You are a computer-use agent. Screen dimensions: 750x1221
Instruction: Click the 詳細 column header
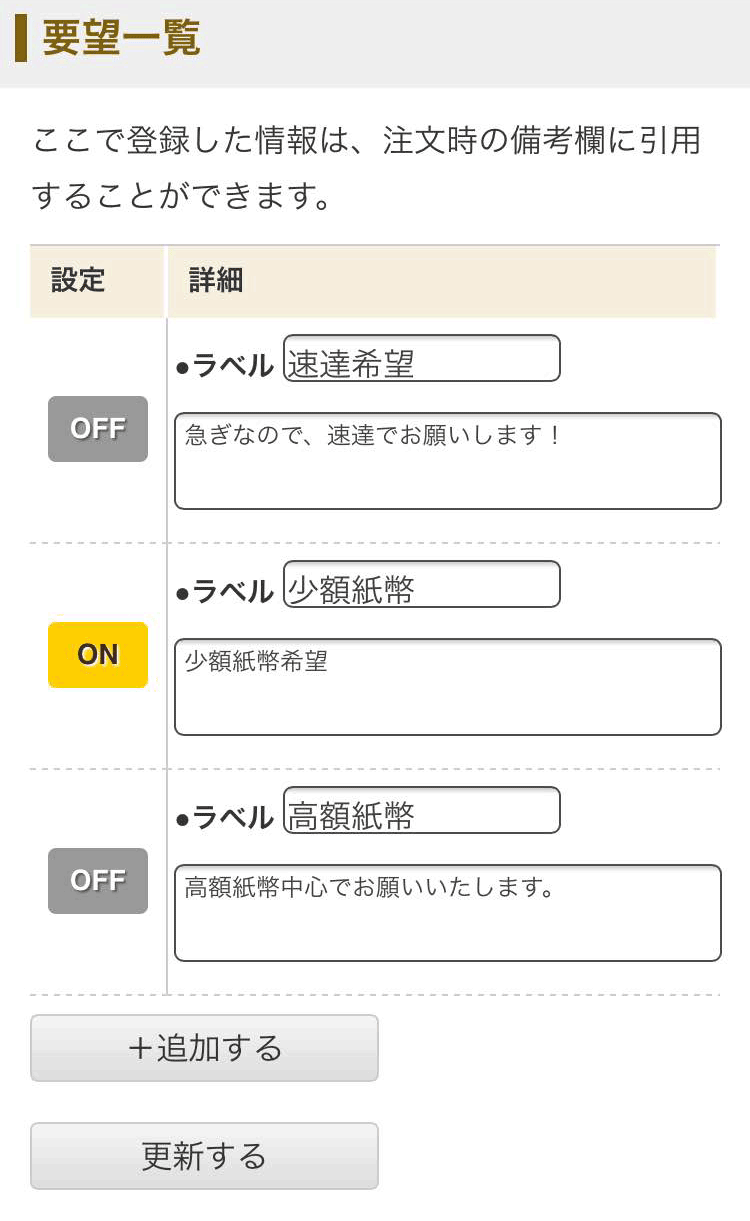tap(216, 281)
